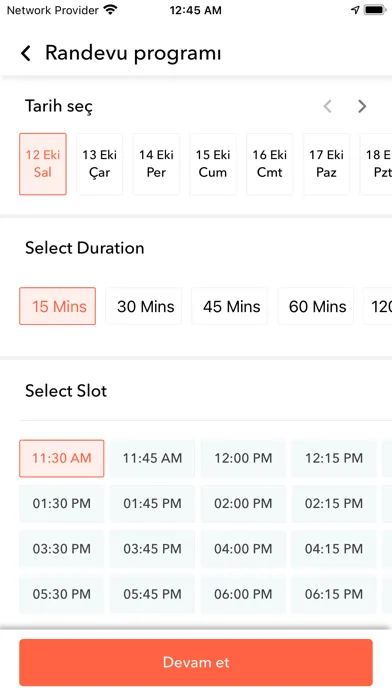Tap the battery icon in status bar
This screenshot has width=392, height=696.
pyautogui.click(x=375, y=10)
